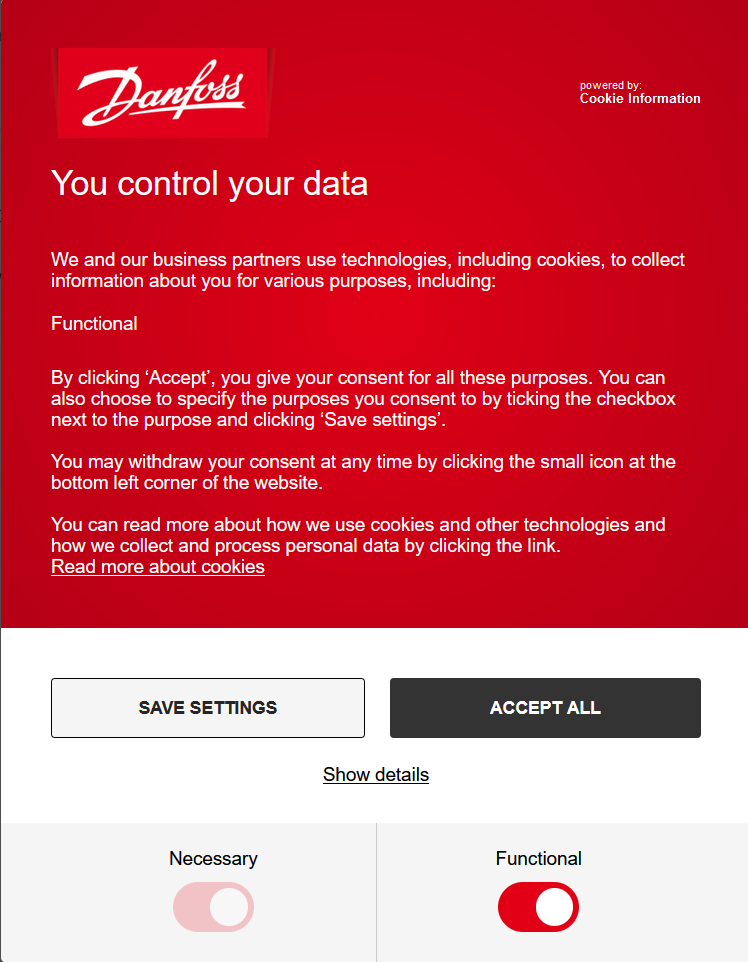Screen dimensions: 748x962
Task: Expand the 'Show details' section
Action: [x=376, y=775]
